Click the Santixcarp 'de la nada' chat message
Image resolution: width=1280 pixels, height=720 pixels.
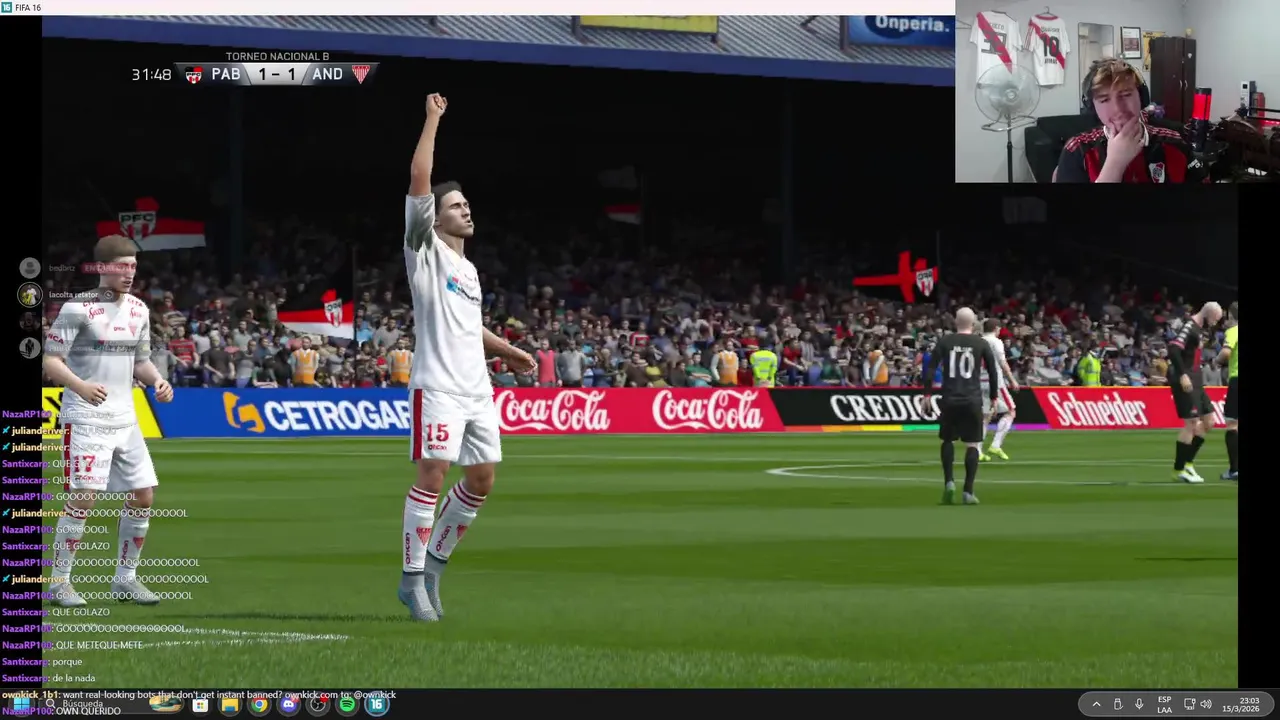[49, 678]
